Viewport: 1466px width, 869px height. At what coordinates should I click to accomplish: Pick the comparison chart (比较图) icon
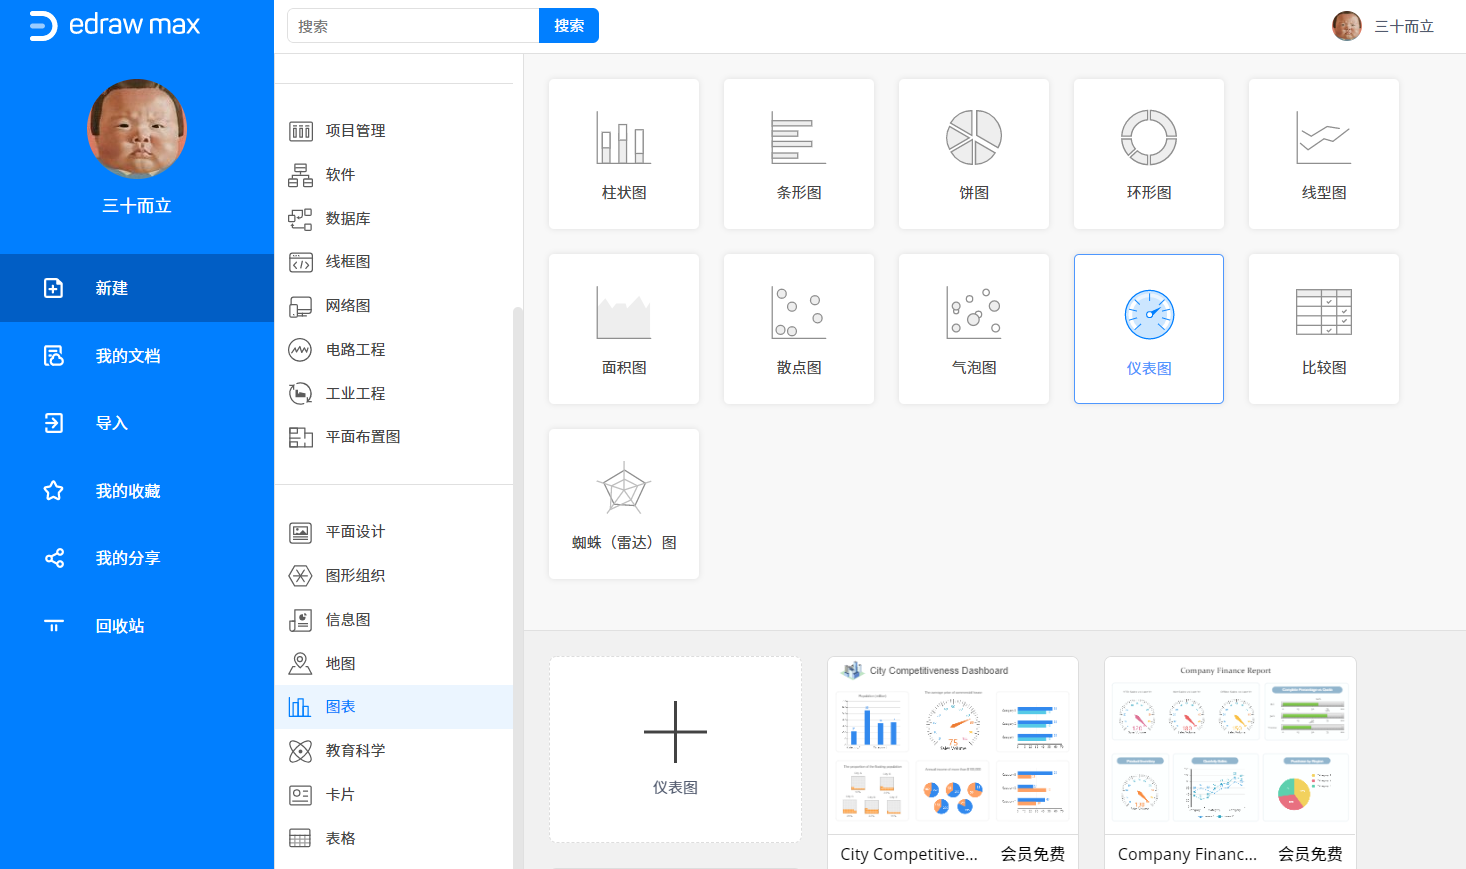(x=1323, y=313)
